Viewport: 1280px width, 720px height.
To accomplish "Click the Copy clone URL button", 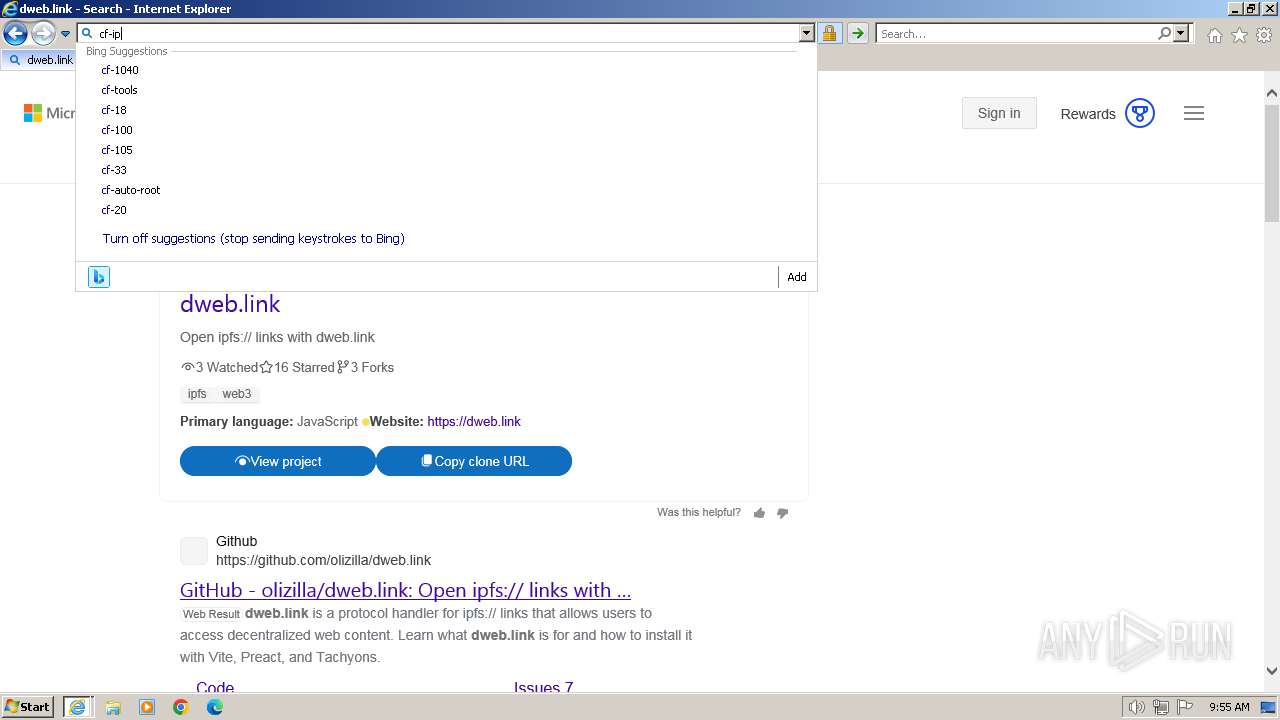I will click(474, 461).
